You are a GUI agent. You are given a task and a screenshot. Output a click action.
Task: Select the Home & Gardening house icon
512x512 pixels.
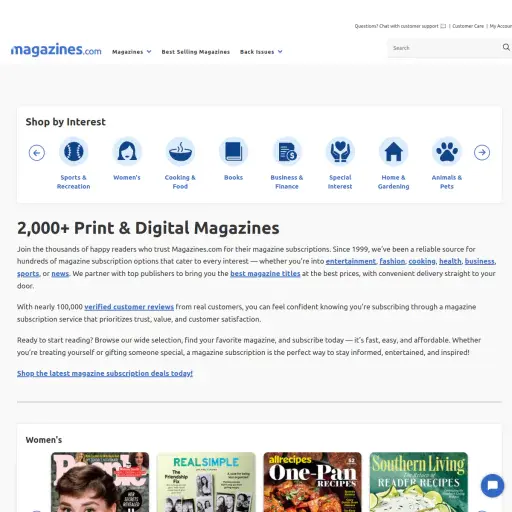coord(393,152)
